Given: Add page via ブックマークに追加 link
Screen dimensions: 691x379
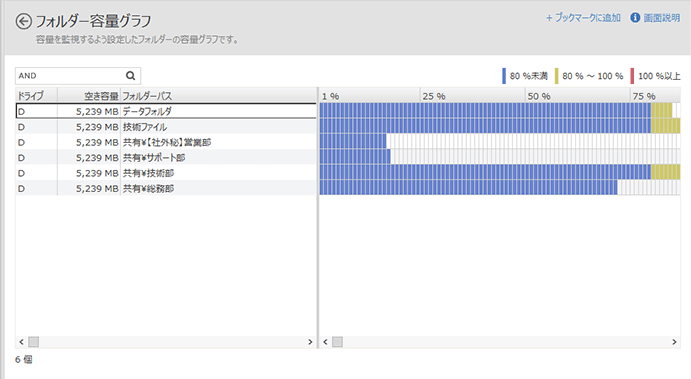Looking at the screenshot, I should click(583, 18).
